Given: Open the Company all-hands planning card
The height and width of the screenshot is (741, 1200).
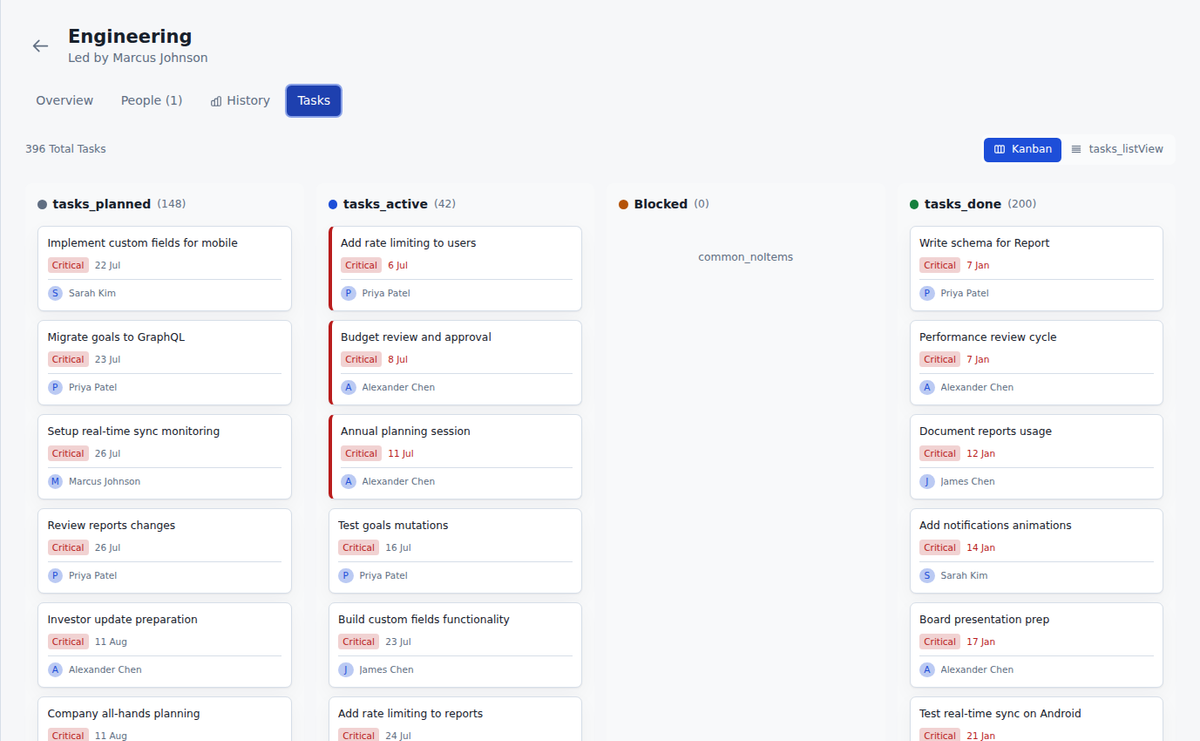Looking at the screenshot, I should point(165,719).
